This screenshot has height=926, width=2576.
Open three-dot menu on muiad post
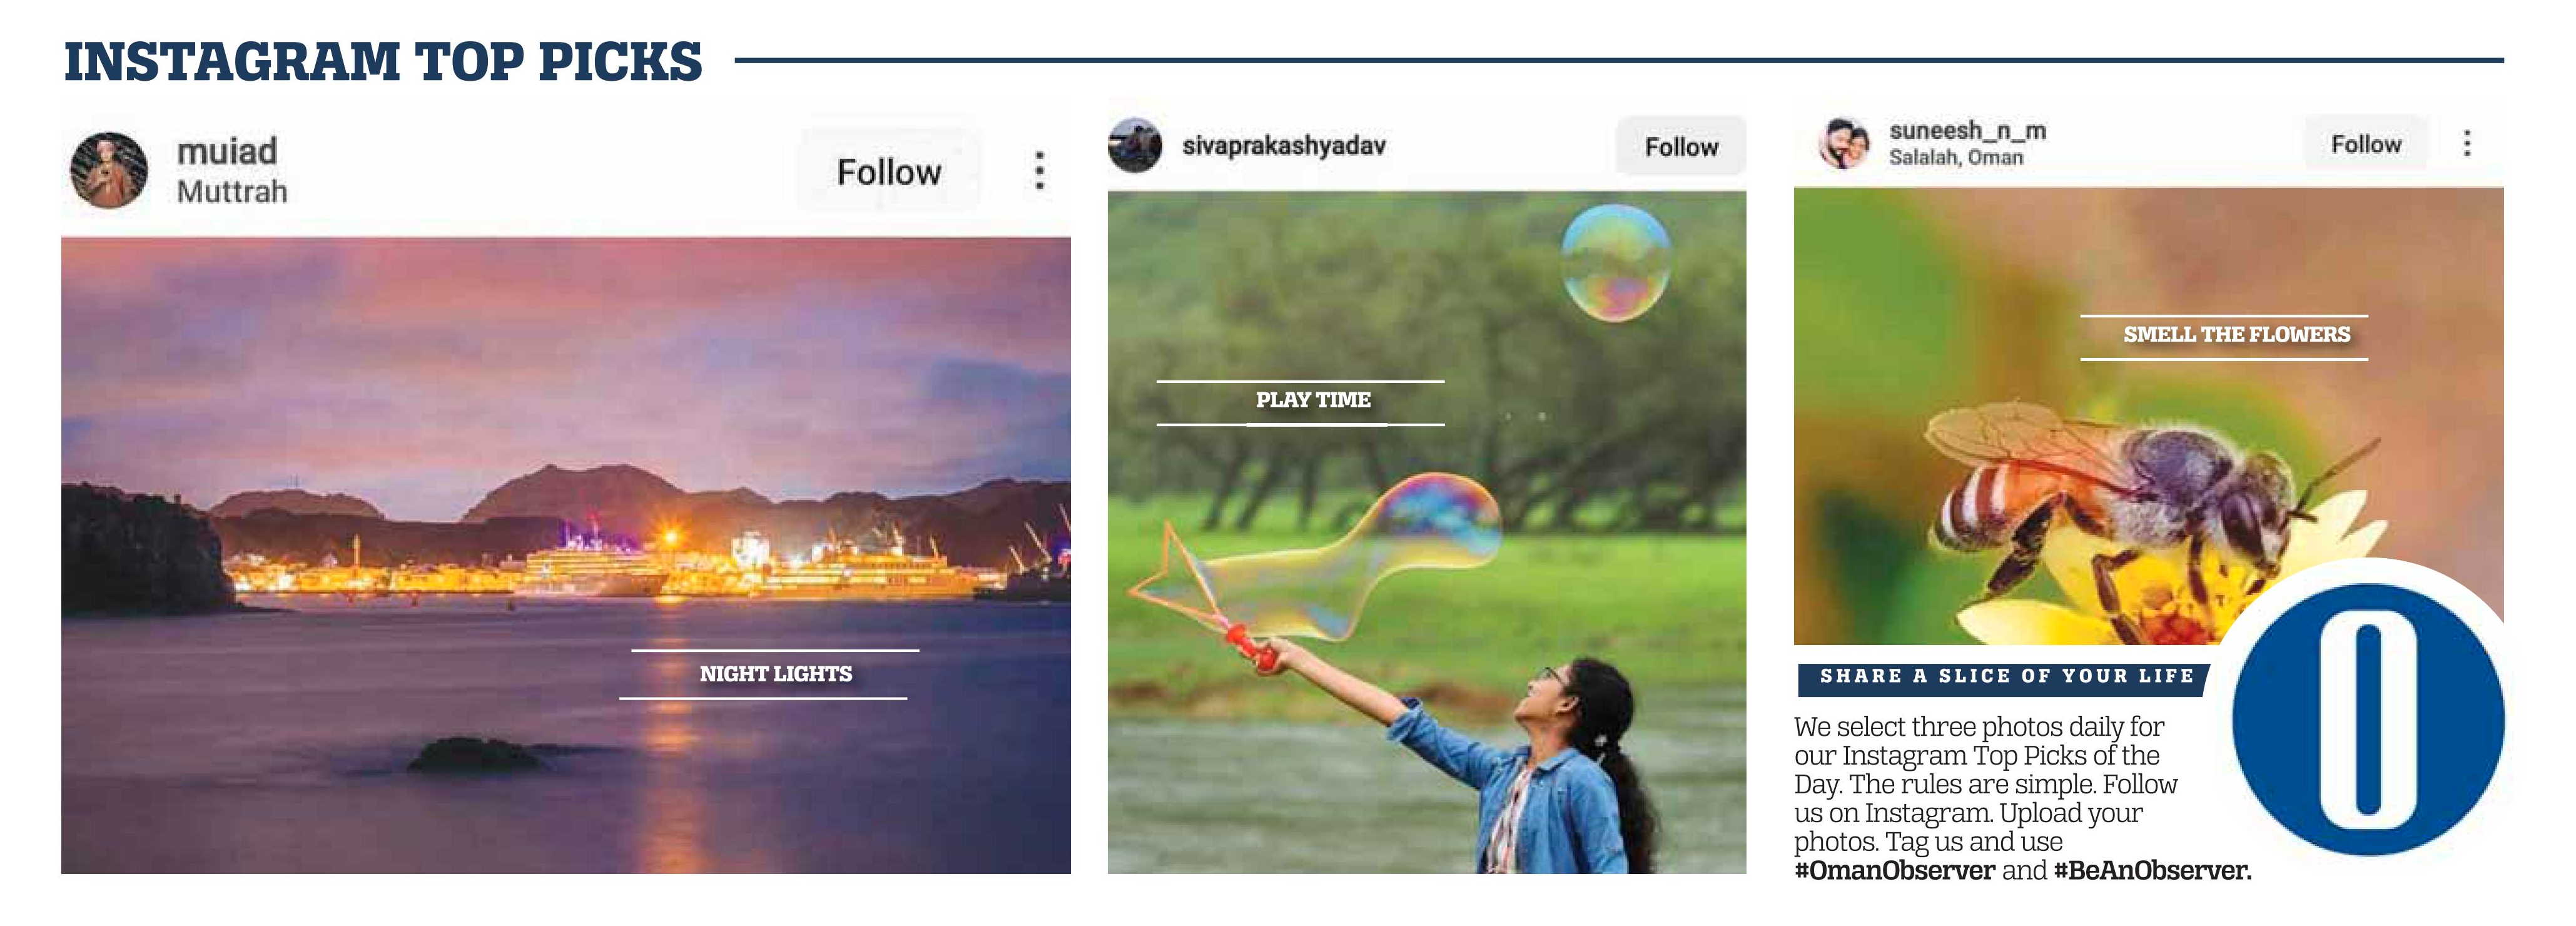[x=1040, y=171]
